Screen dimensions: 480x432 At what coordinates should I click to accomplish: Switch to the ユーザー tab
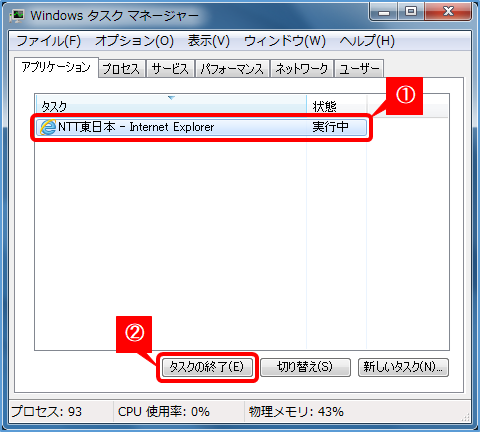[x=359, y=69]
